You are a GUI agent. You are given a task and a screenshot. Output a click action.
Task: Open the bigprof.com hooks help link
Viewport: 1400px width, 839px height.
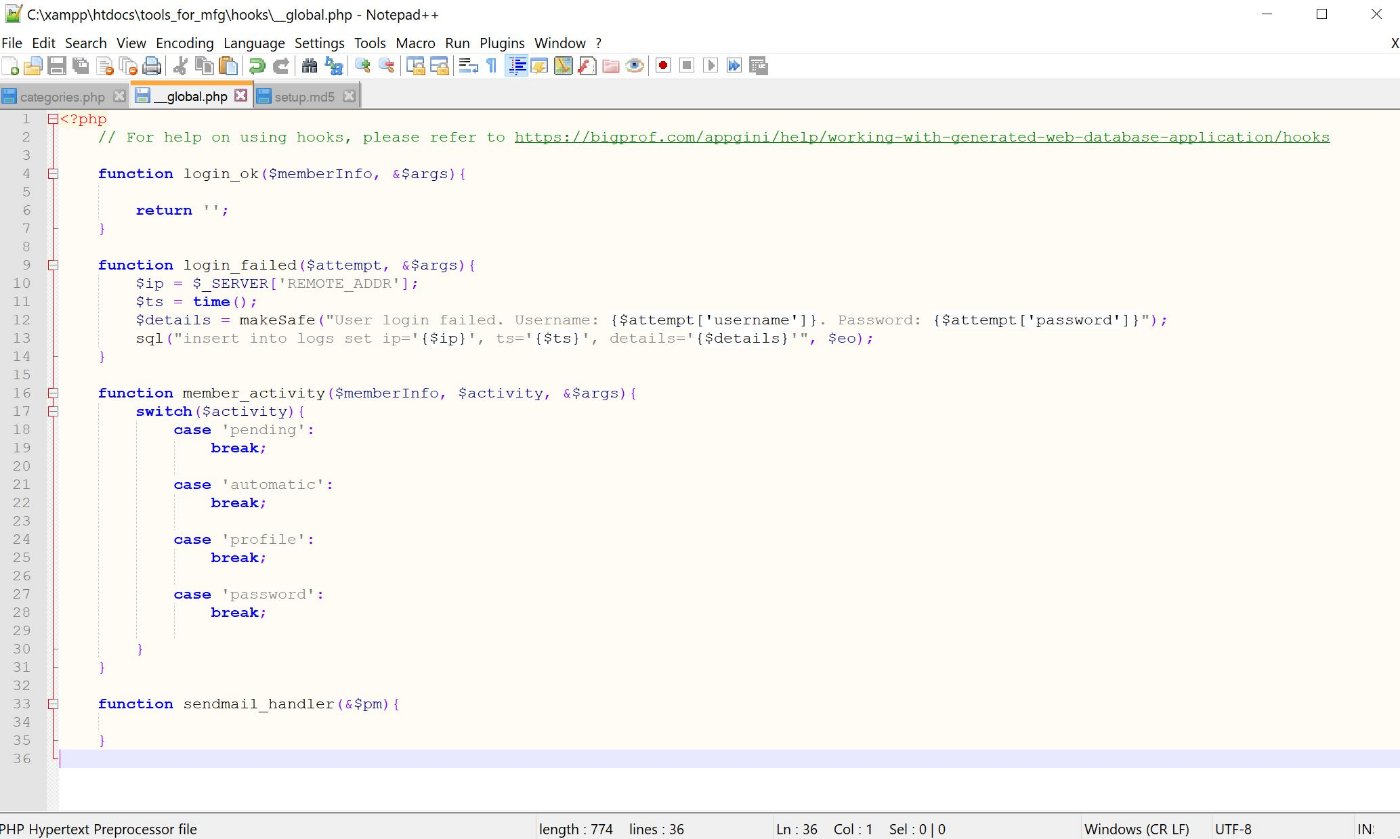point(922,137)
